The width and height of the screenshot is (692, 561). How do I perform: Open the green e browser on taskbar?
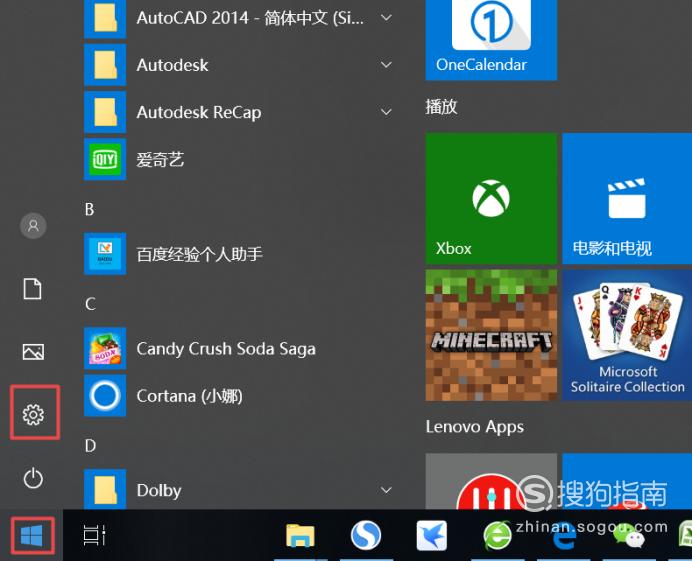point(497,535)
